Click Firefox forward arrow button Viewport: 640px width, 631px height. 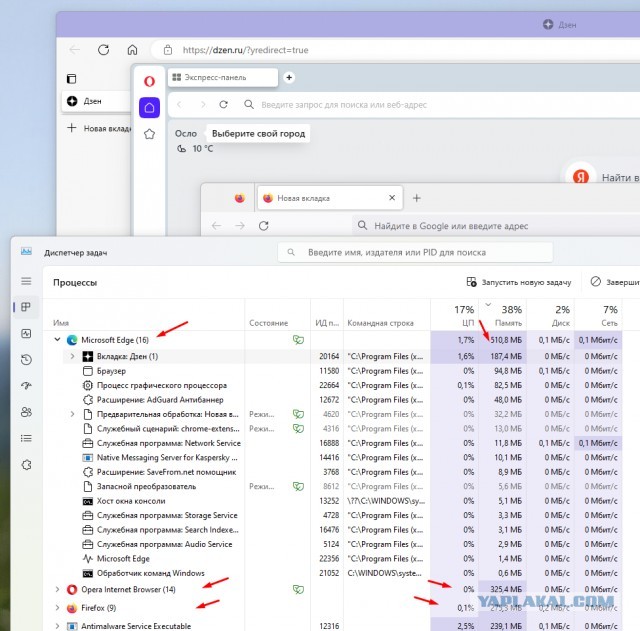[240, 226]
